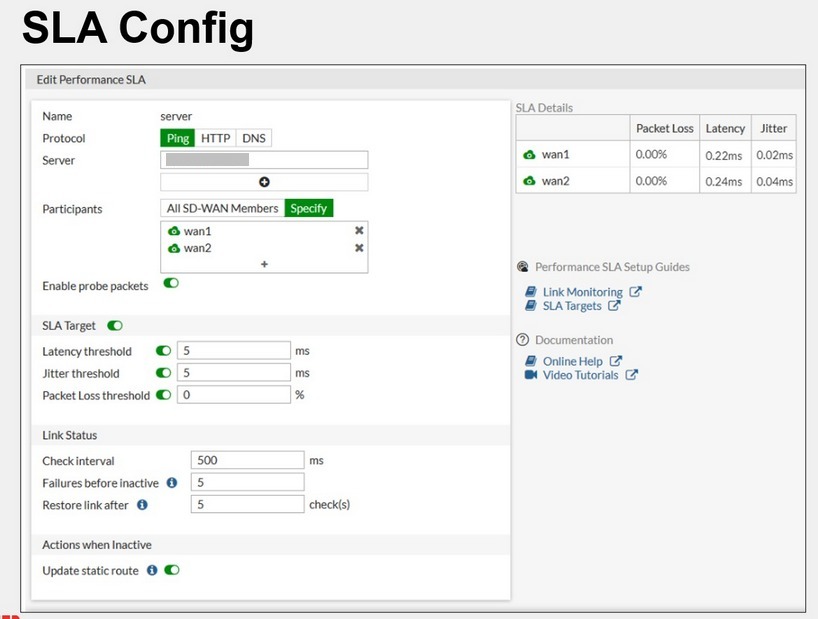Toggle the Latency threshold switch

pyautogui.click(x=164, y=351)
